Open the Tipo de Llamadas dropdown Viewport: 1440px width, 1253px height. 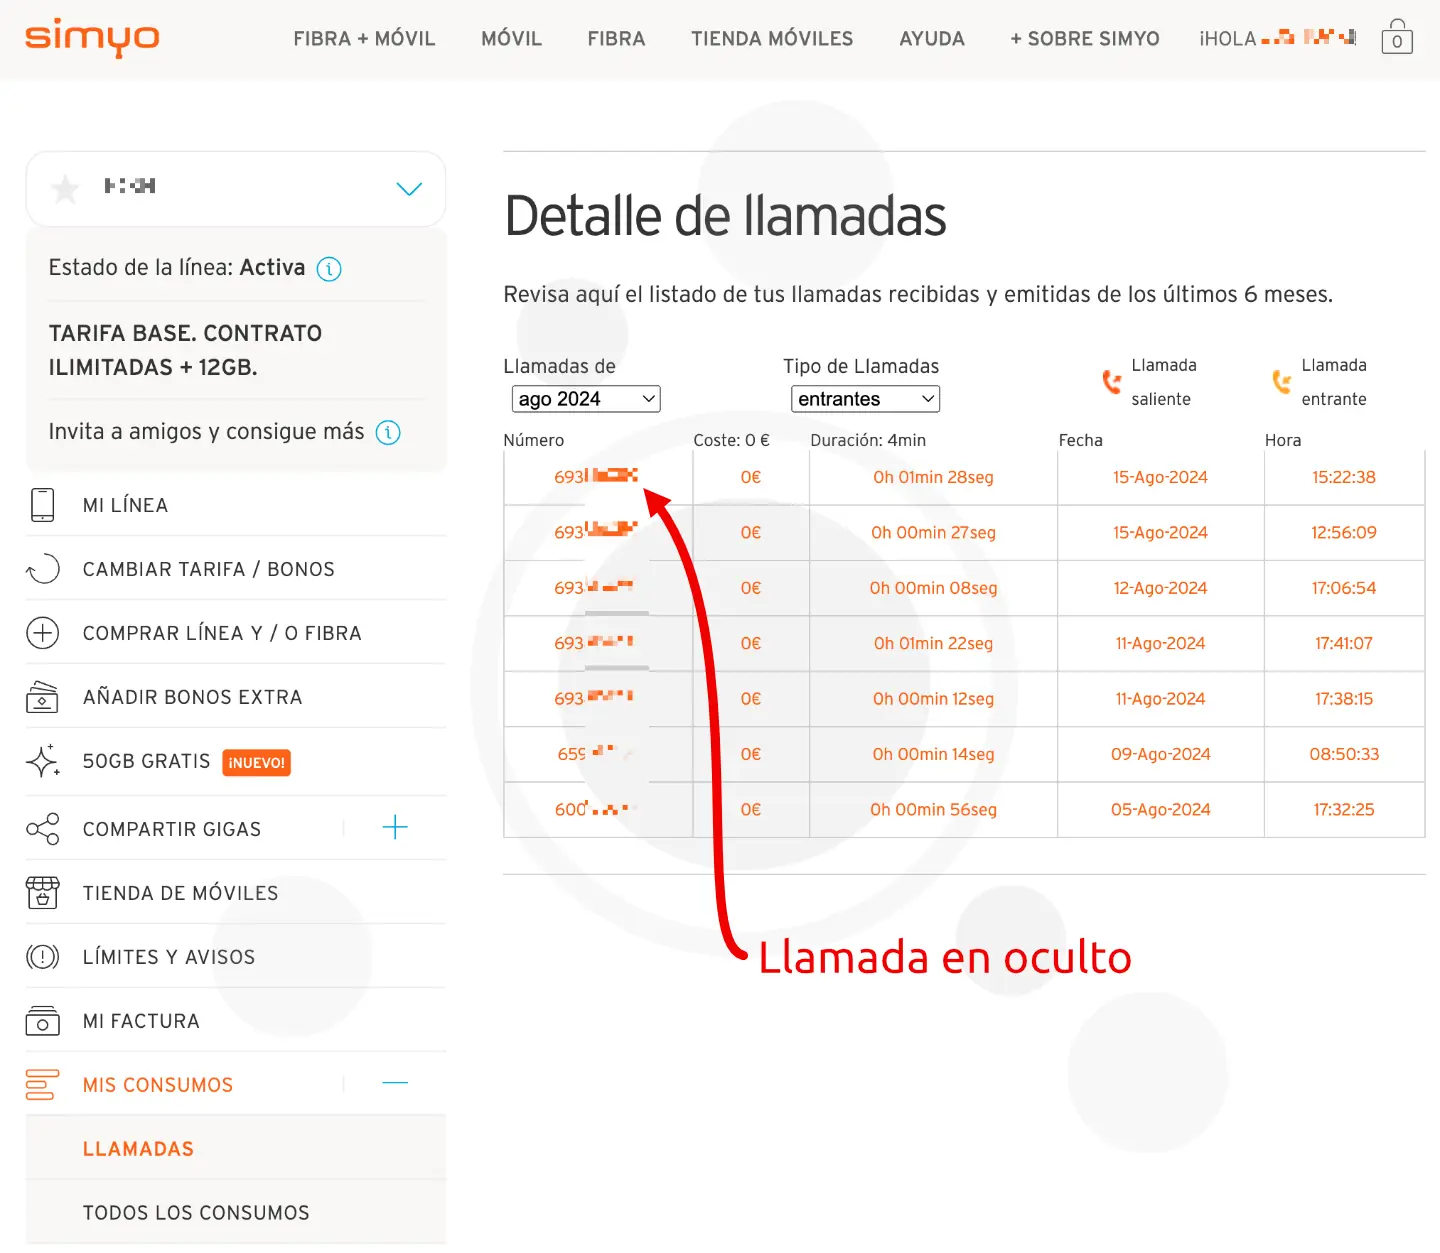pyautogui.click(x=865, y=399)
